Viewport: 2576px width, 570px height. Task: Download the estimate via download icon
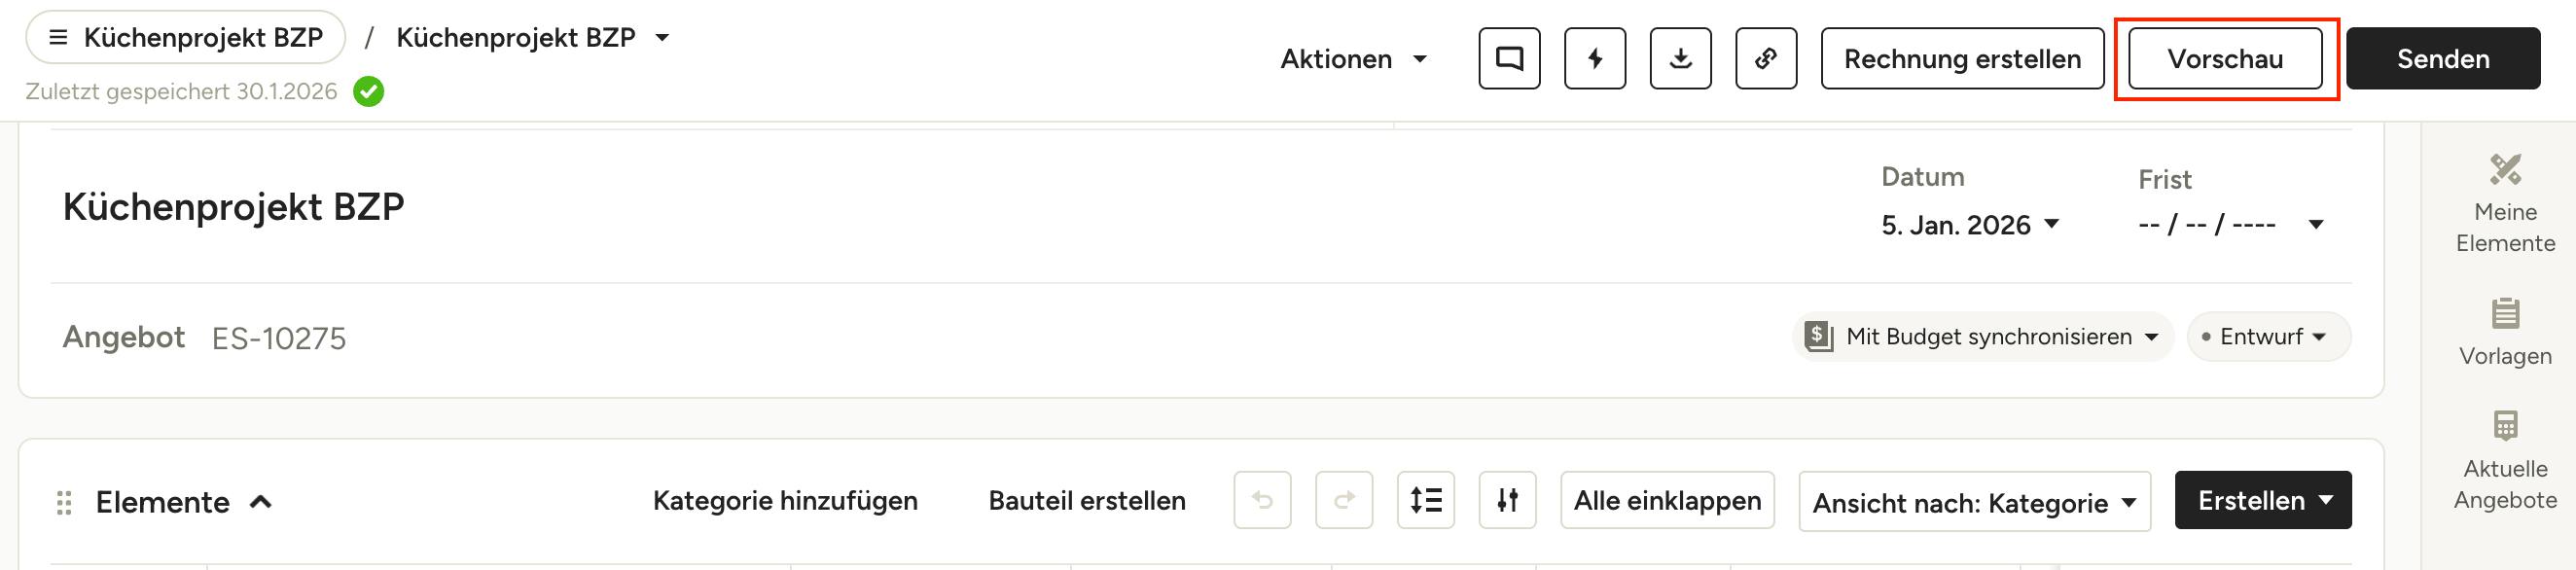1680,59
